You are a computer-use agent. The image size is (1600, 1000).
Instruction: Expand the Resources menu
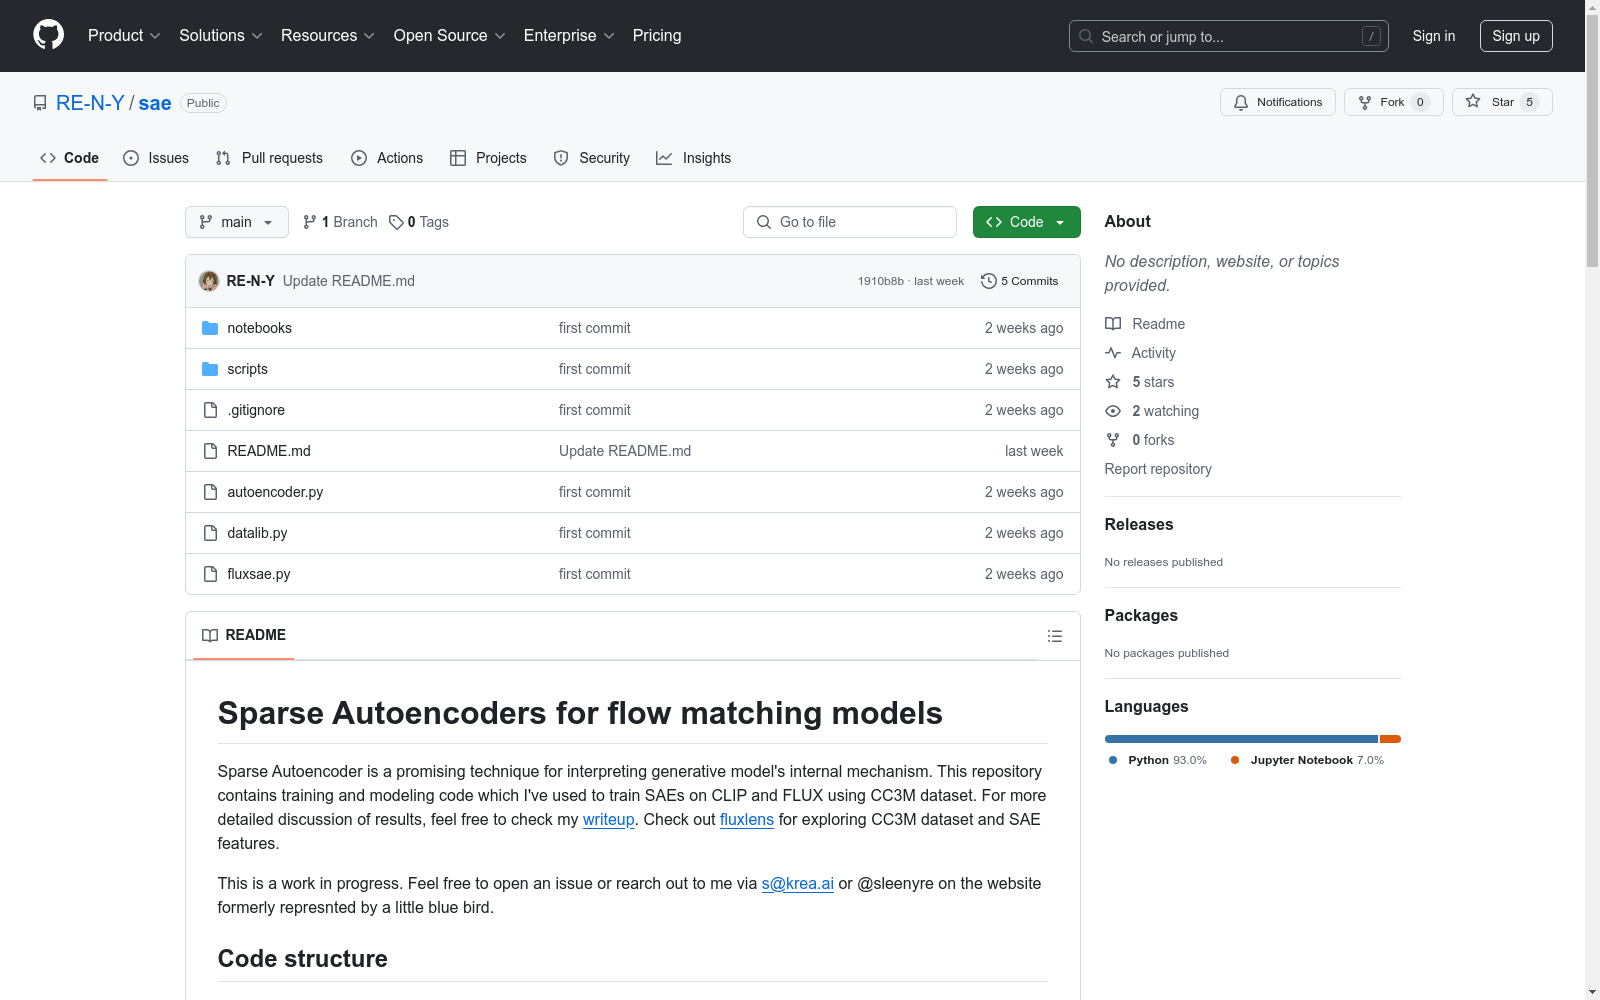click(x=328, y=35)
